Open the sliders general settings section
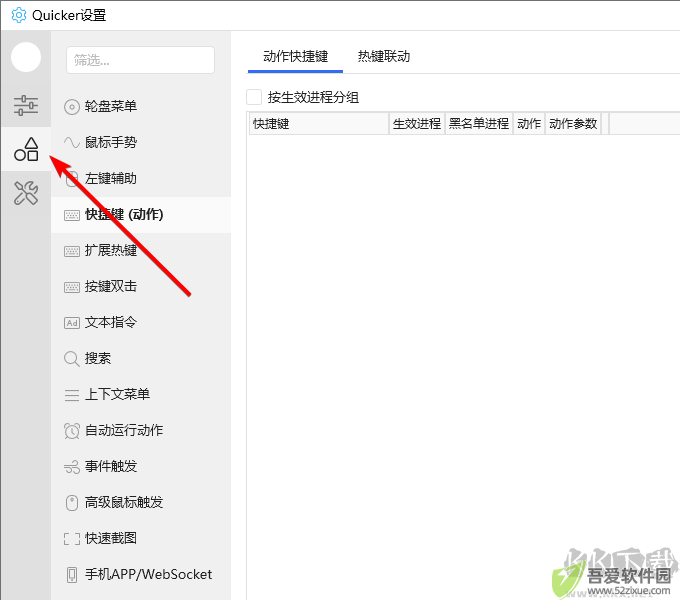Screen dimensions: 680x600 click(x=26, y=105)
